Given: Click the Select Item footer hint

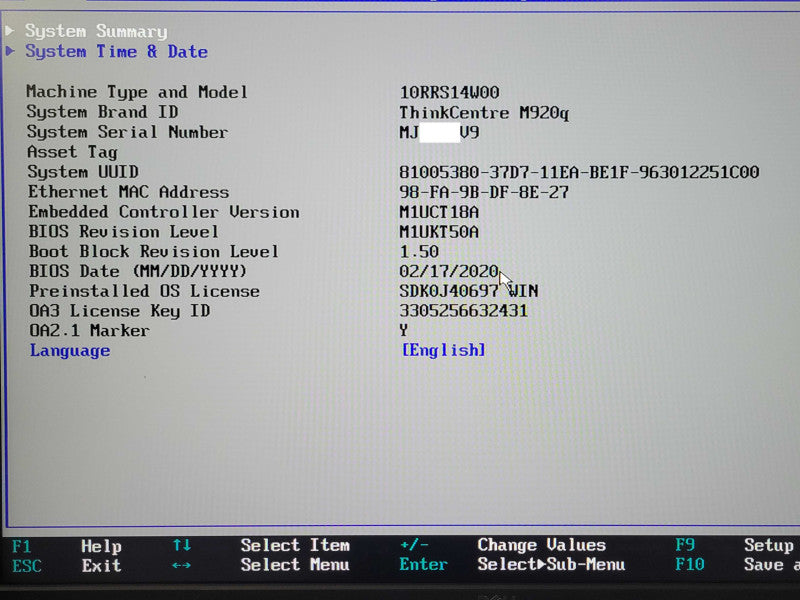Looking at the screenshot, I should point(295,545).
